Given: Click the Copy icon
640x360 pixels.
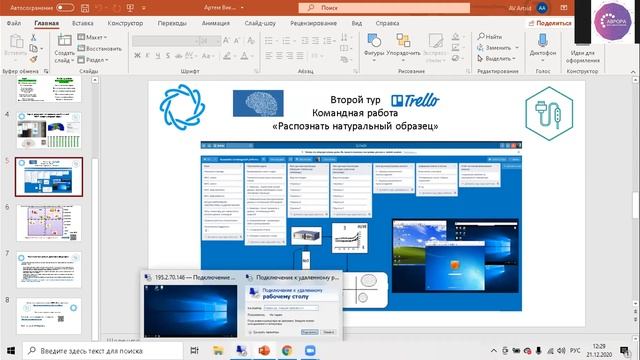Looking at the screenshot, I should tap(33, 49).
